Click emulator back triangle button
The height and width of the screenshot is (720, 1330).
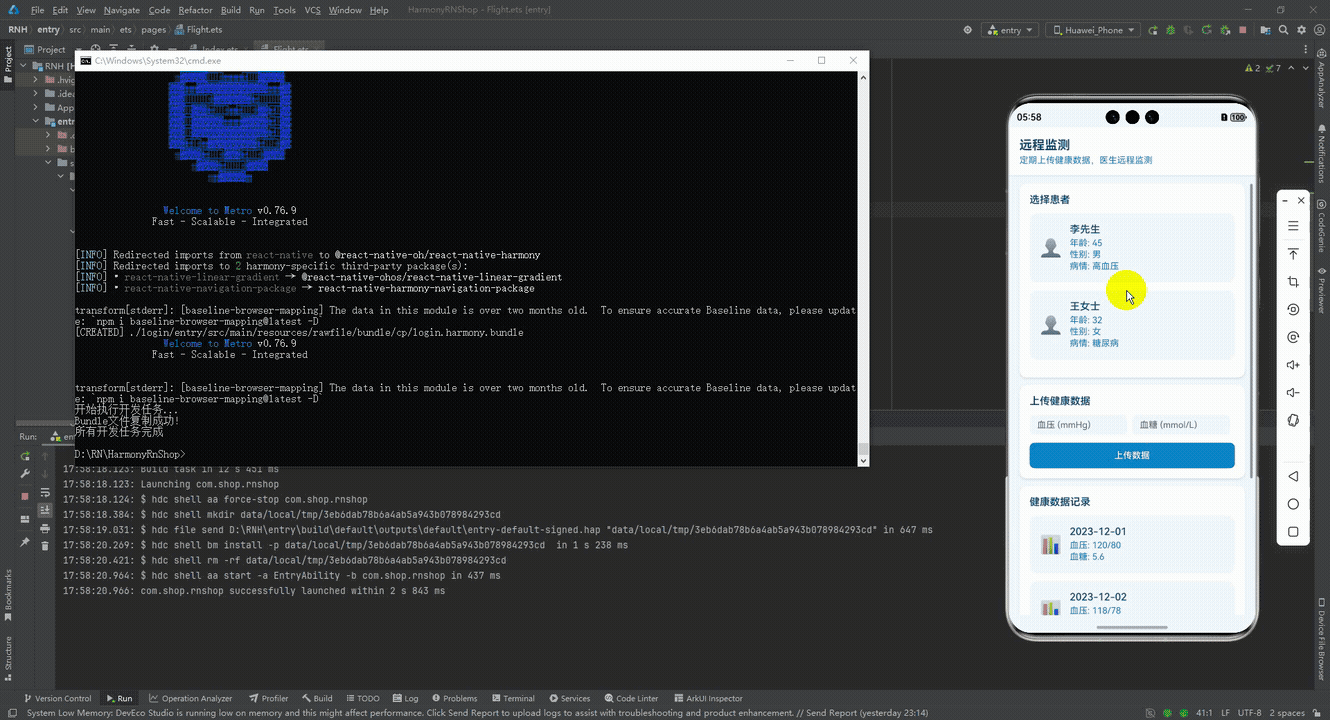point(1293,477)
